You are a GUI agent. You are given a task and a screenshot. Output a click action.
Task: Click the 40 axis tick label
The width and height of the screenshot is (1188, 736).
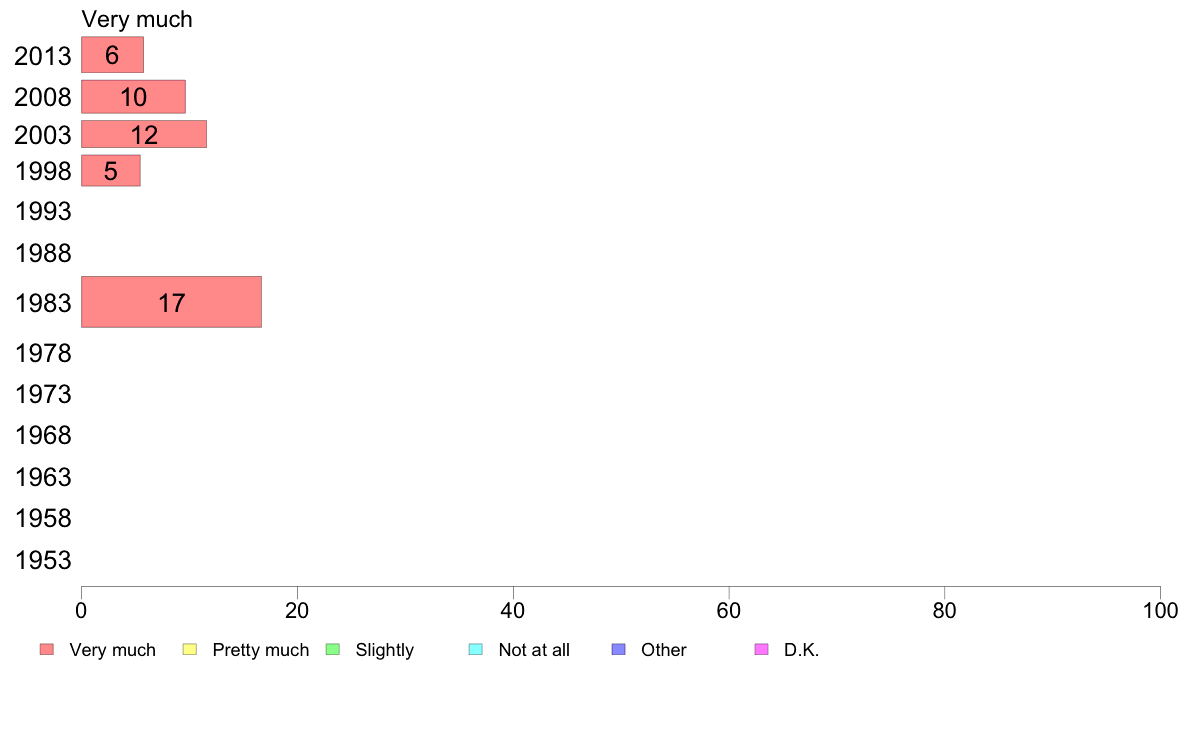coord(513,611)
